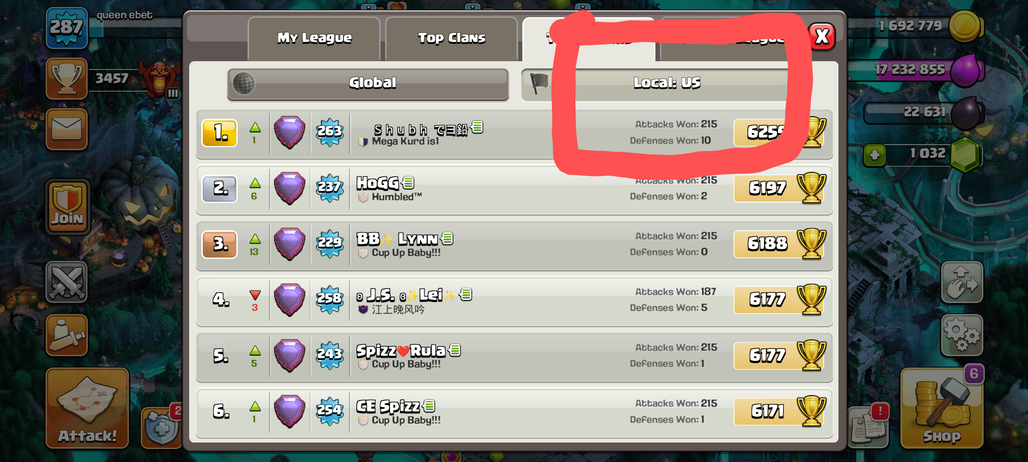This screenshot has width=1028, height=462.
Task: Tap the purple elixir resource bar
Action: coord(918,69)
